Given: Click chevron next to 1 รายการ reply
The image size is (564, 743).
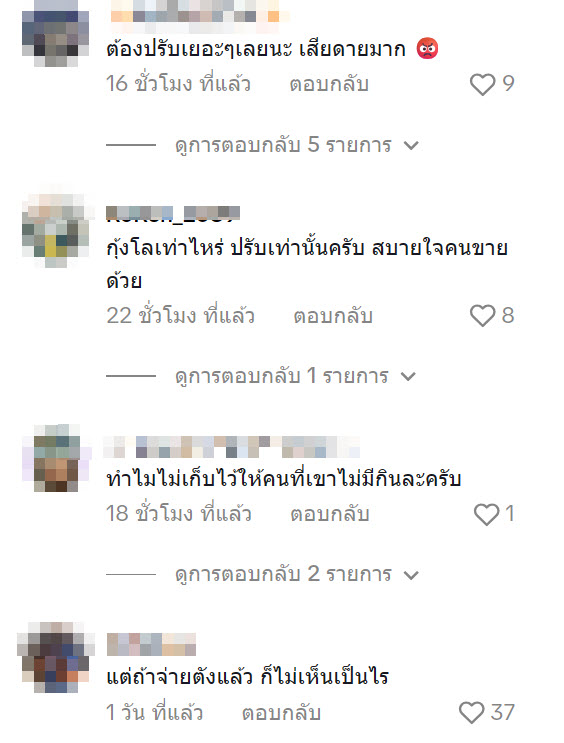Looking at the screenshot, I should (x=408, y=377).
